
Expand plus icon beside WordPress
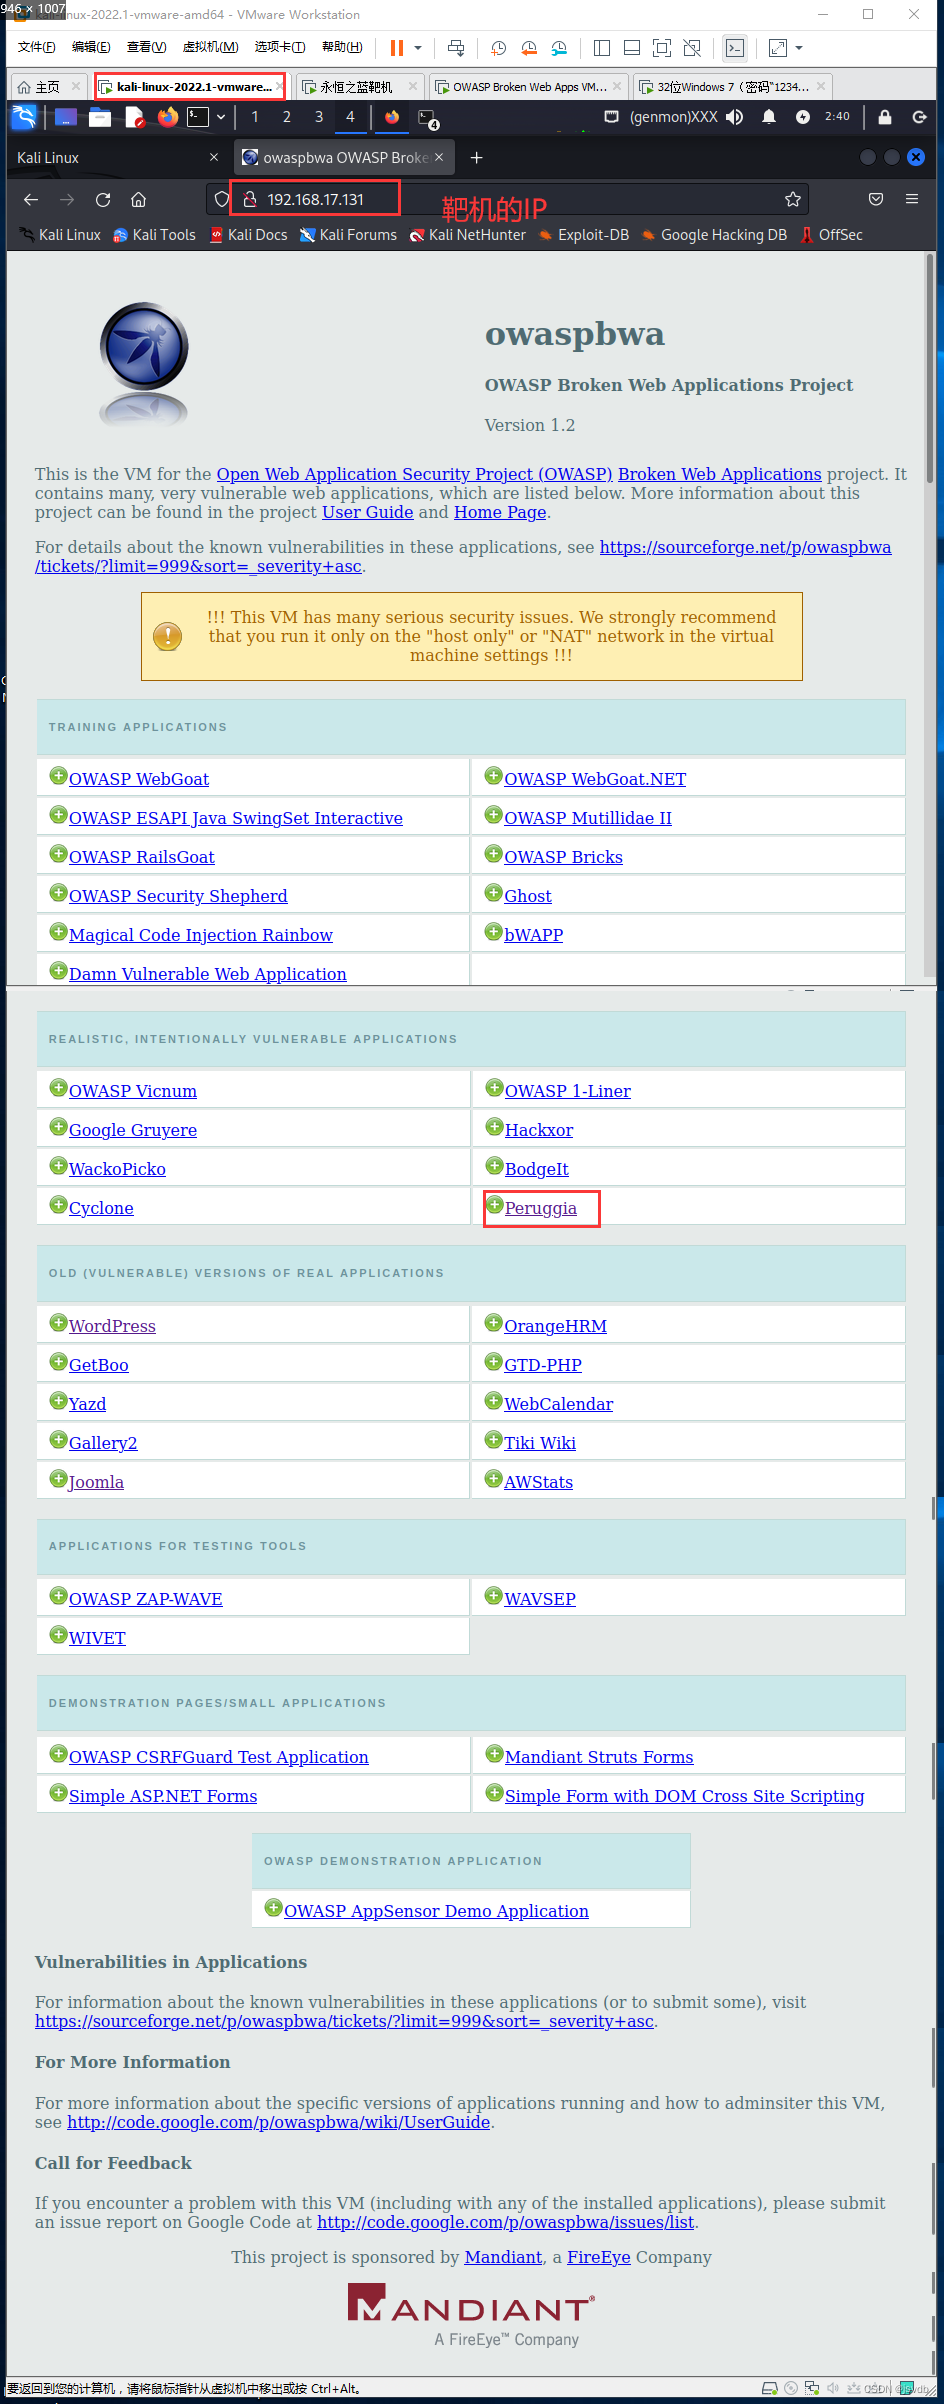tap(58, 1323)
